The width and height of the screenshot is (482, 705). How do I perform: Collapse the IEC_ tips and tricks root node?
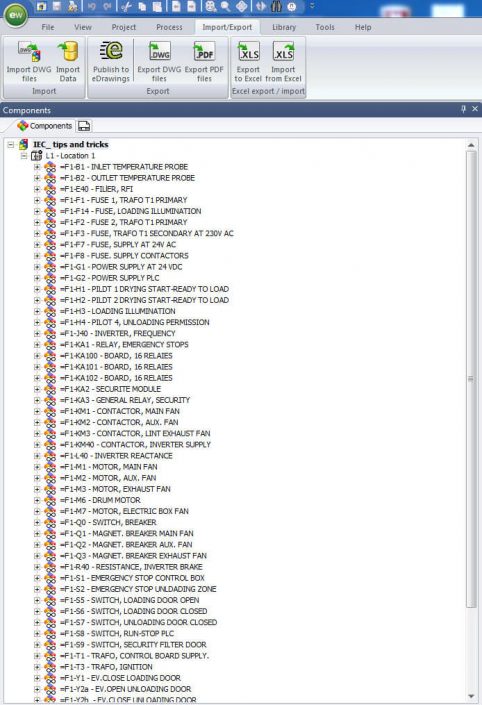[x=11, y=145]
